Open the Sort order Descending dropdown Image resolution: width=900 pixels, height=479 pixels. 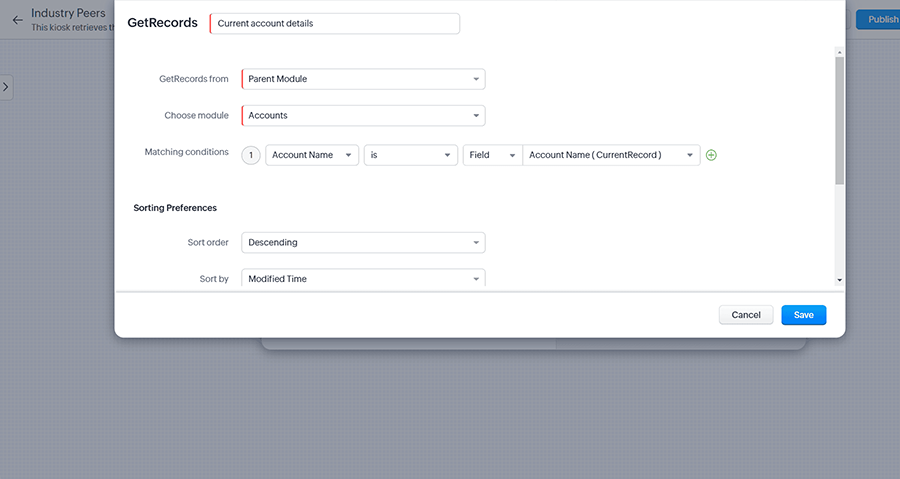(x=363, y=243)
